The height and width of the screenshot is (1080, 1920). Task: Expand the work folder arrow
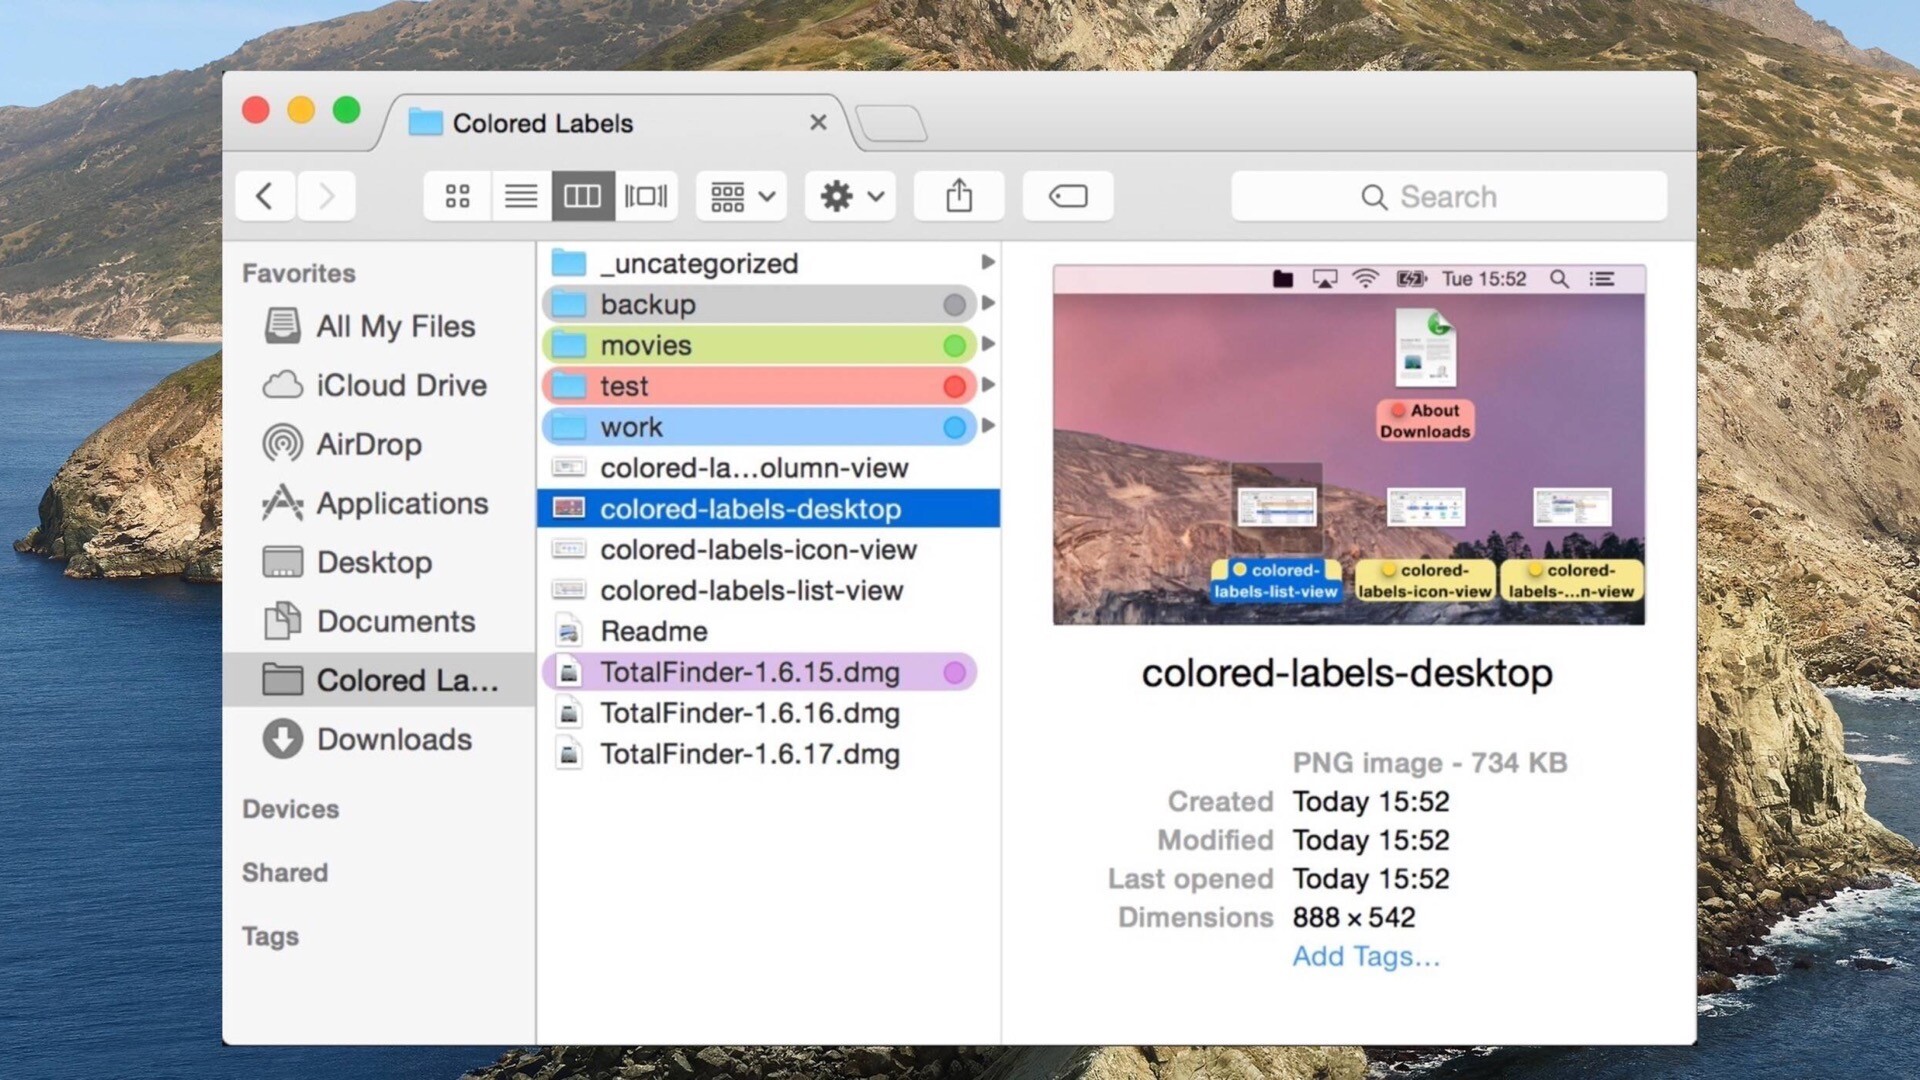tap(988, 426)
